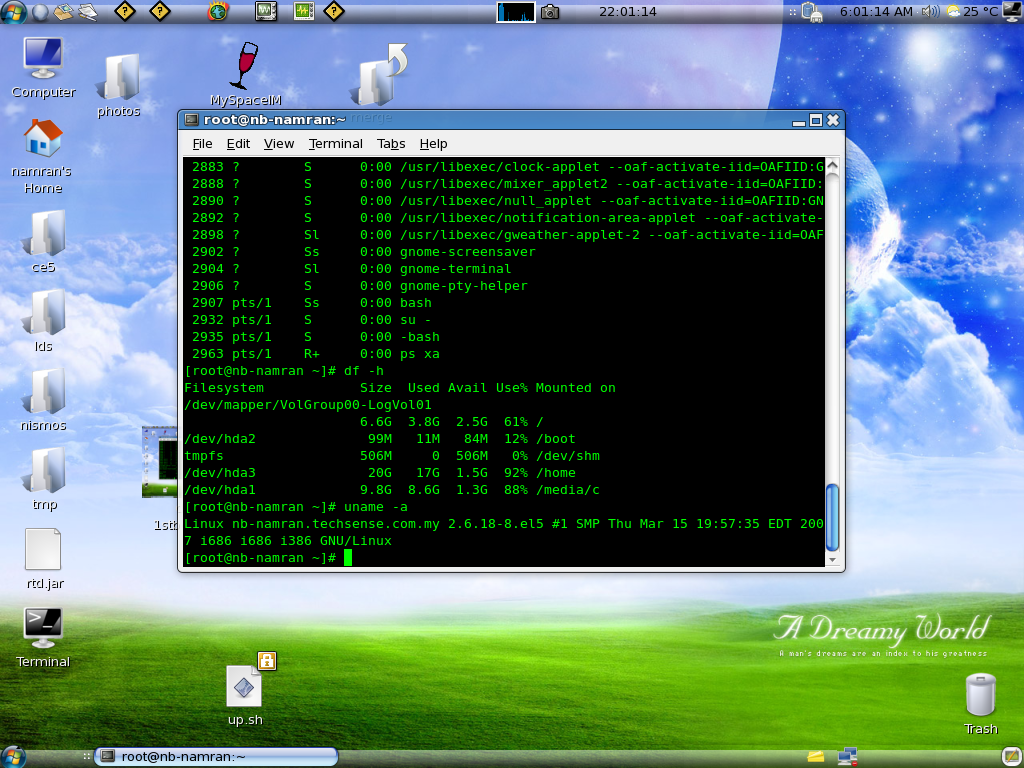Open the Trash icon on desktop
Image resolution: width=1024 pixels, height=768 pixels.
(x=980, y=696)
